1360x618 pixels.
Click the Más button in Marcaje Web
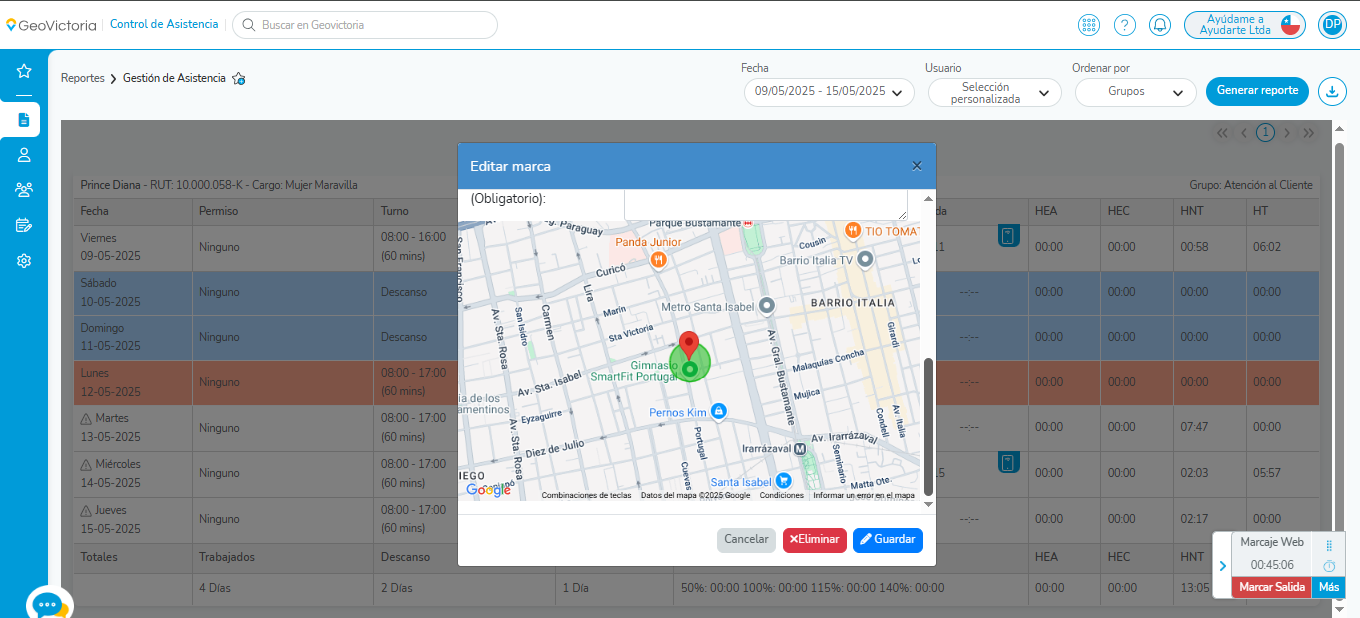pyautogui.click(x=1329, y=588)
